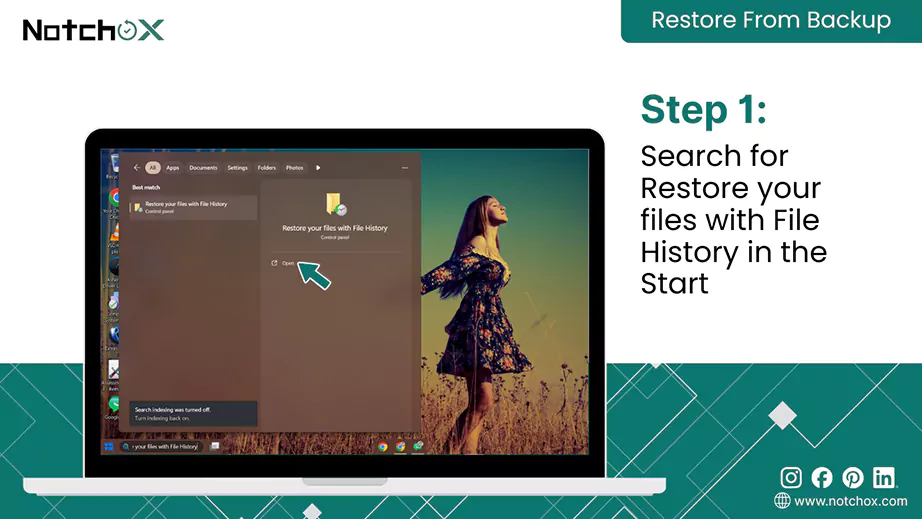Image resolution: width=922 pixels, height=519 pixels.
Task: Open the Notchox Instagram page
Action: [x=791, y=477]
